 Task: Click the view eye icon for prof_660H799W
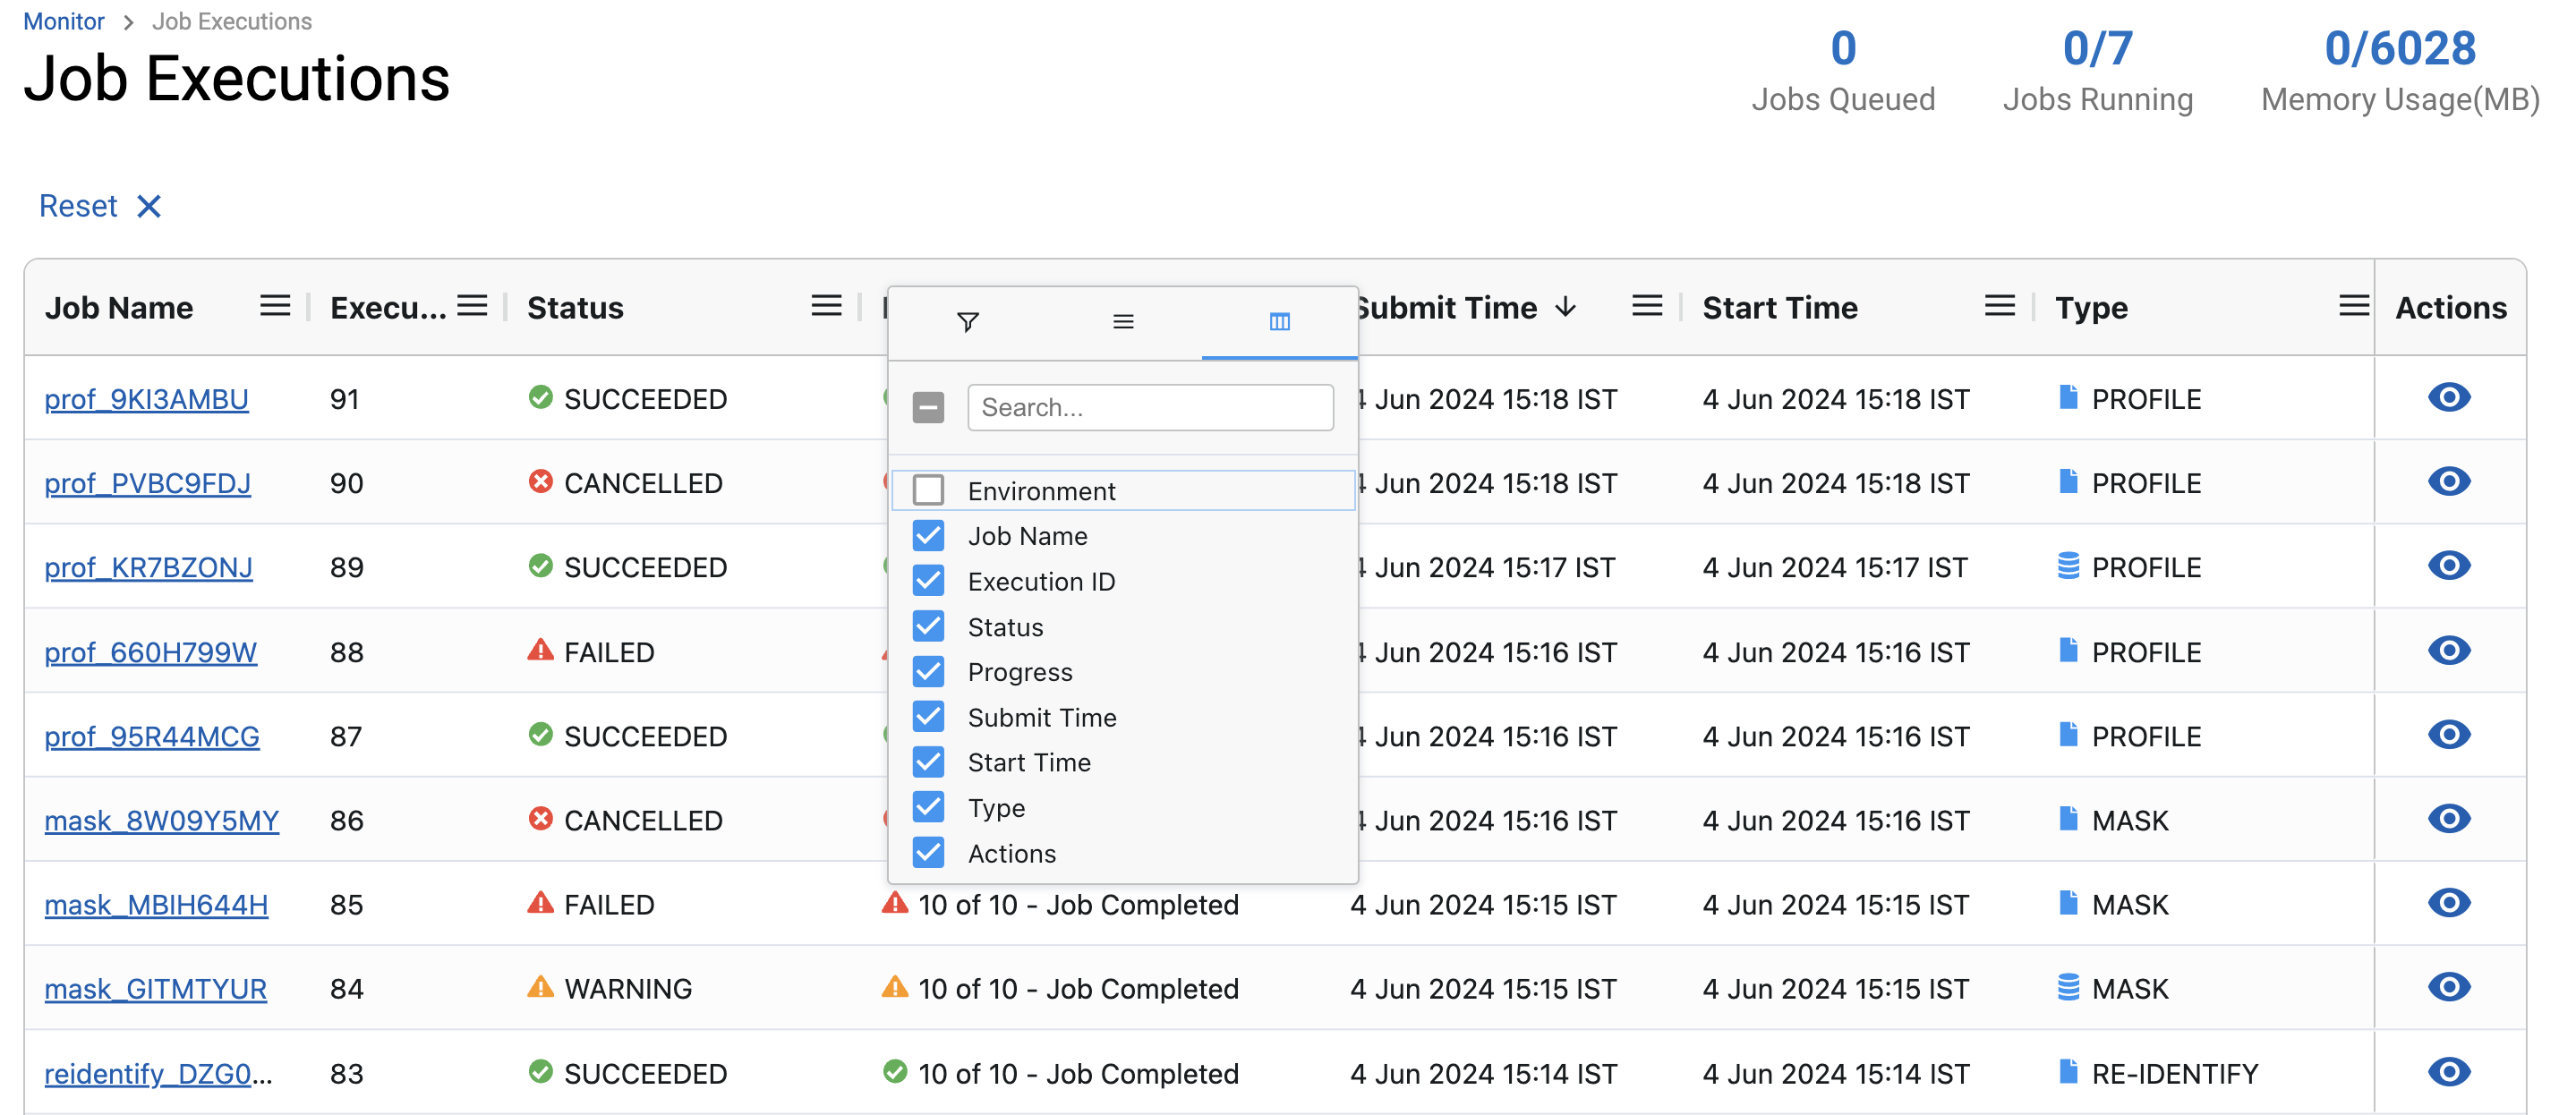coord(2448,650)
